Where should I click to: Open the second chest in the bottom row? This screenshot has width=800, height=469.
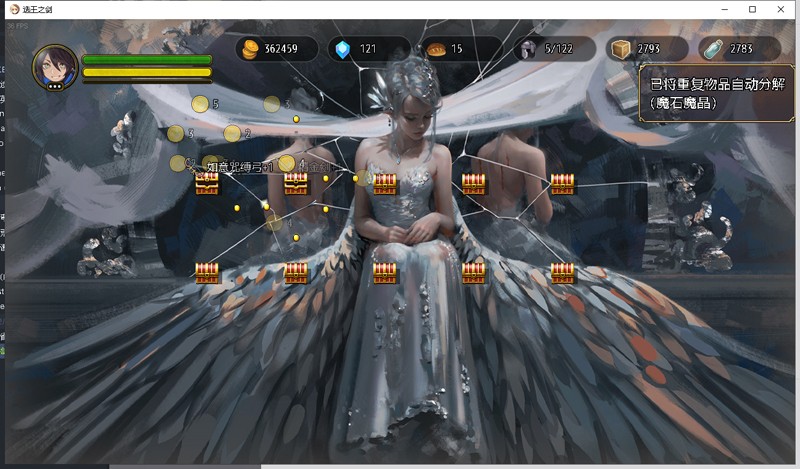point(296,273)
